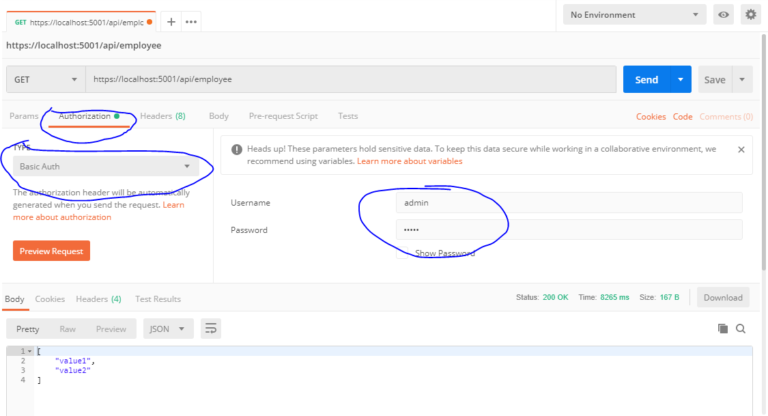
Task: Expand the JSON format dropdown
Action: [x=169, y=328]
